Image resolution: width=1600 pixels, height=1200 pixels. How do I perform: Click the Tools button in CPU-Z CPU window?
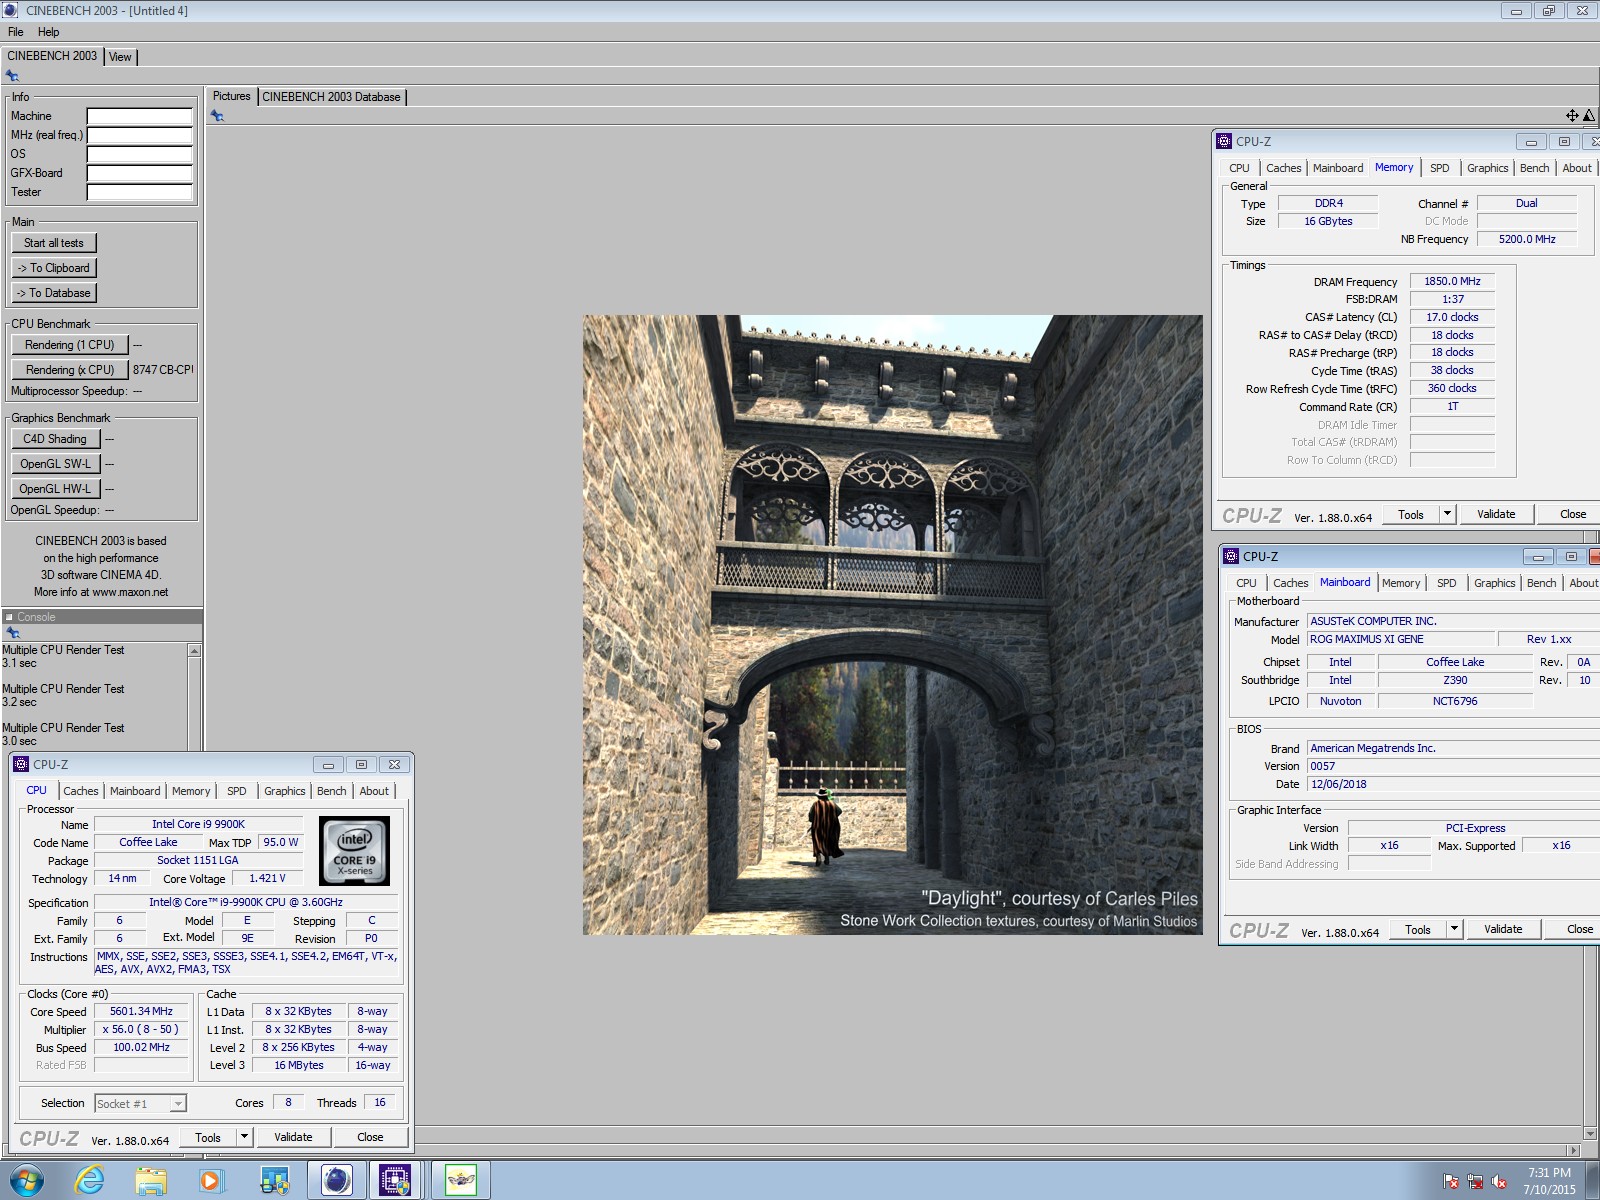pos(208,1137)
